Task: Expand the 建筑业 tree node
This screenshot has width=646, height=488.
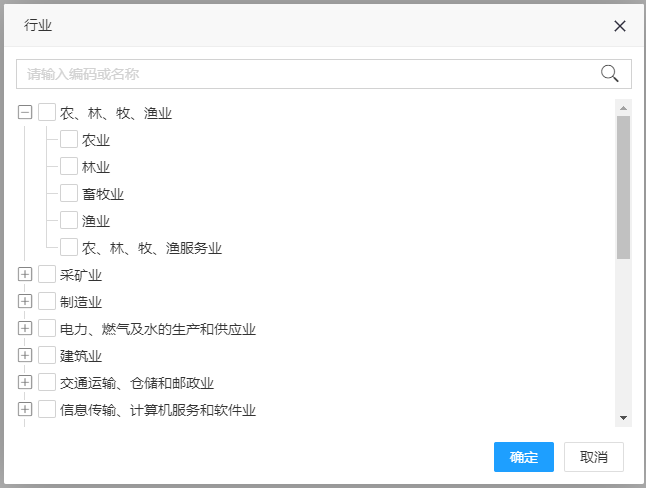Action: point(25,355)
